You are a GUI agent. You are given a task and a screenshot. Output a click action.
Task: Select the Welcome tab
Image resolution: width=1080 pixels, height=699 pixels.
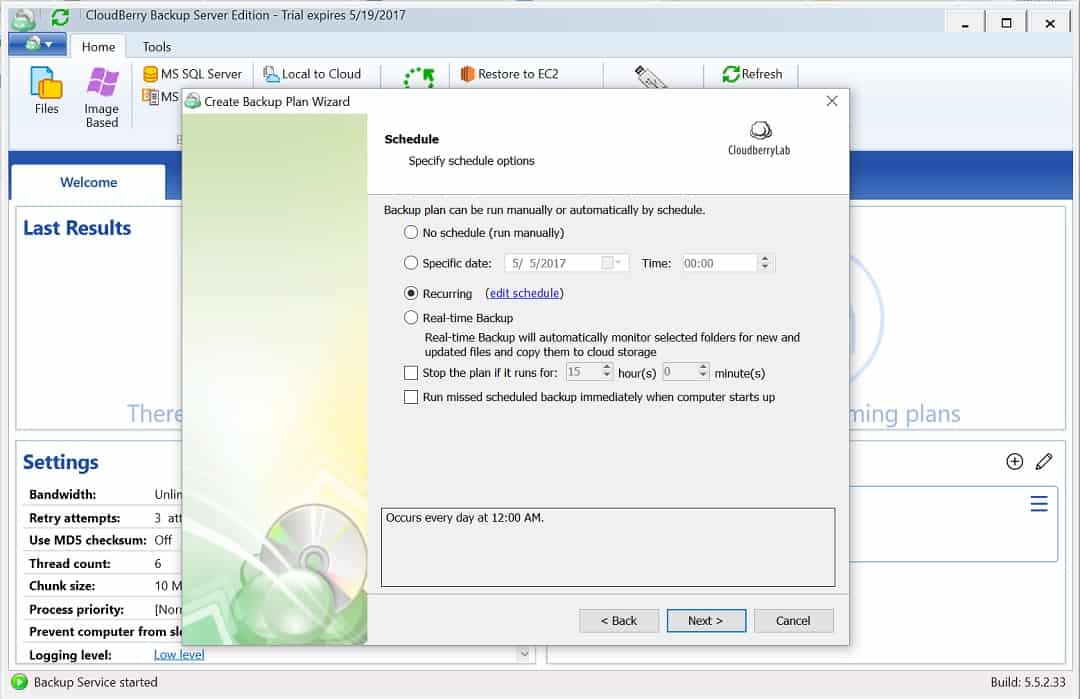[x=88, y=182]
